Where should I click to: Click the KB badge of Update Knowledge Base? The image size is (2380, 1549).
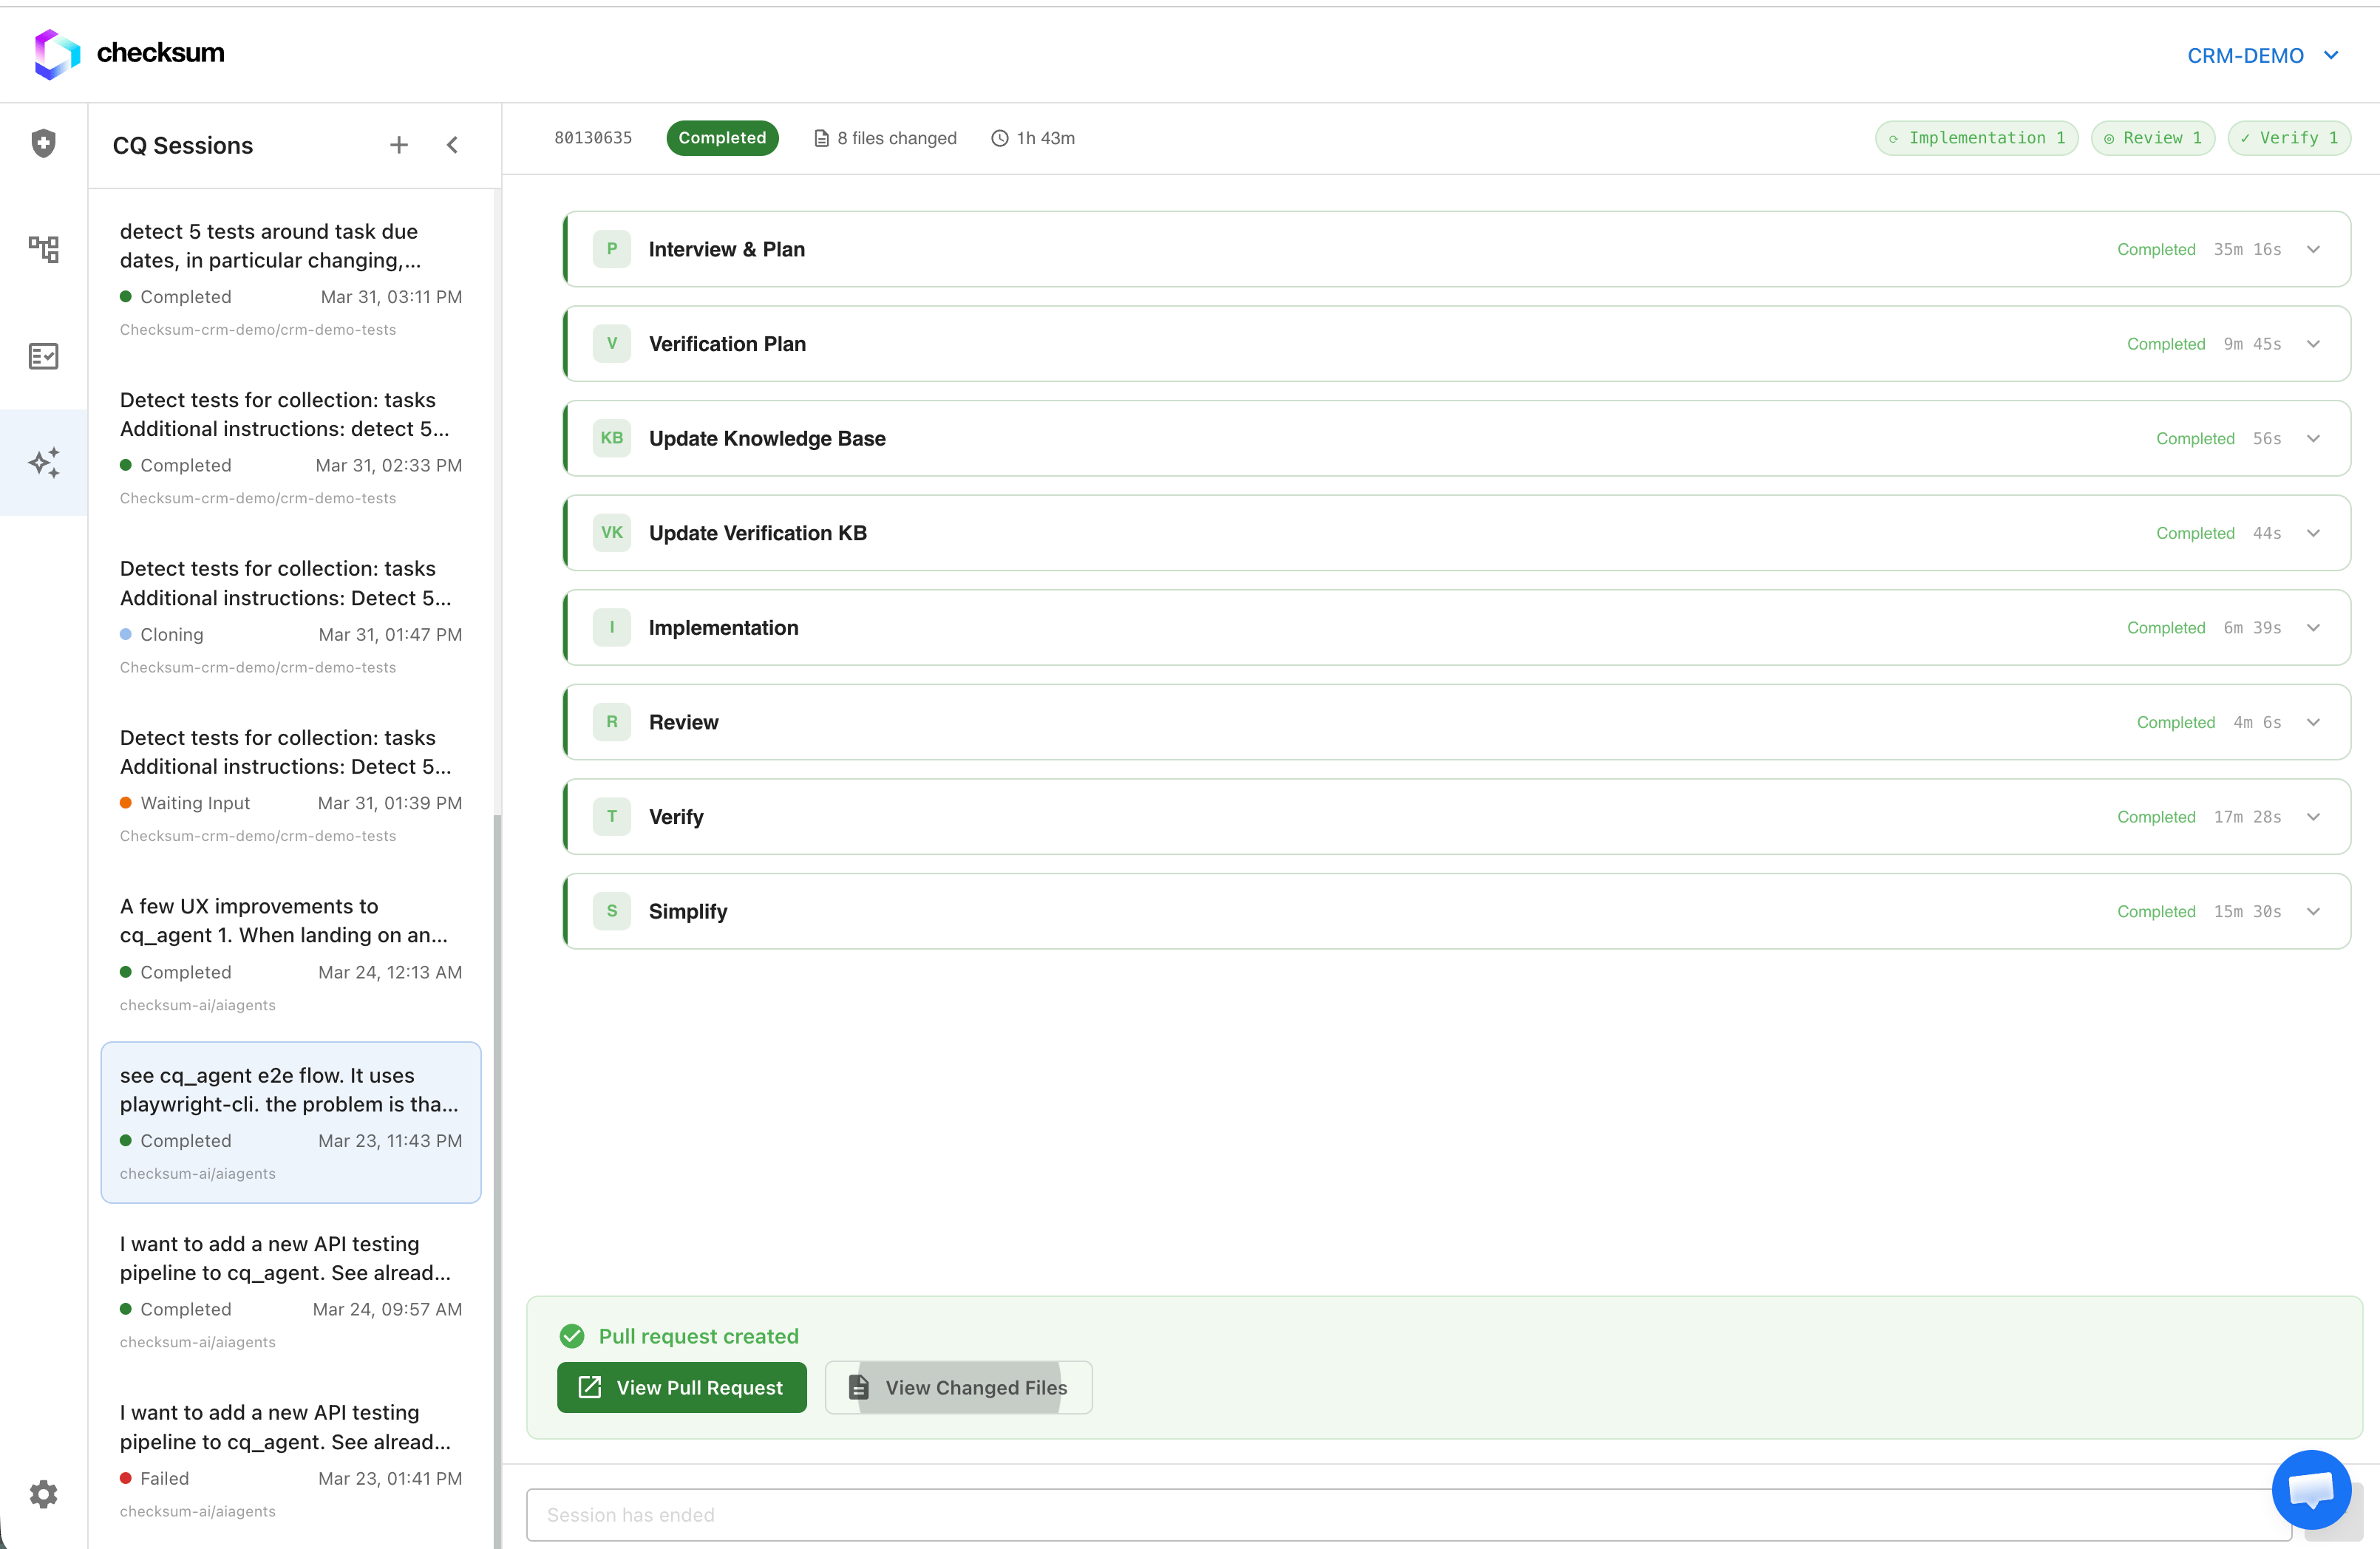(x=612, y=438)
